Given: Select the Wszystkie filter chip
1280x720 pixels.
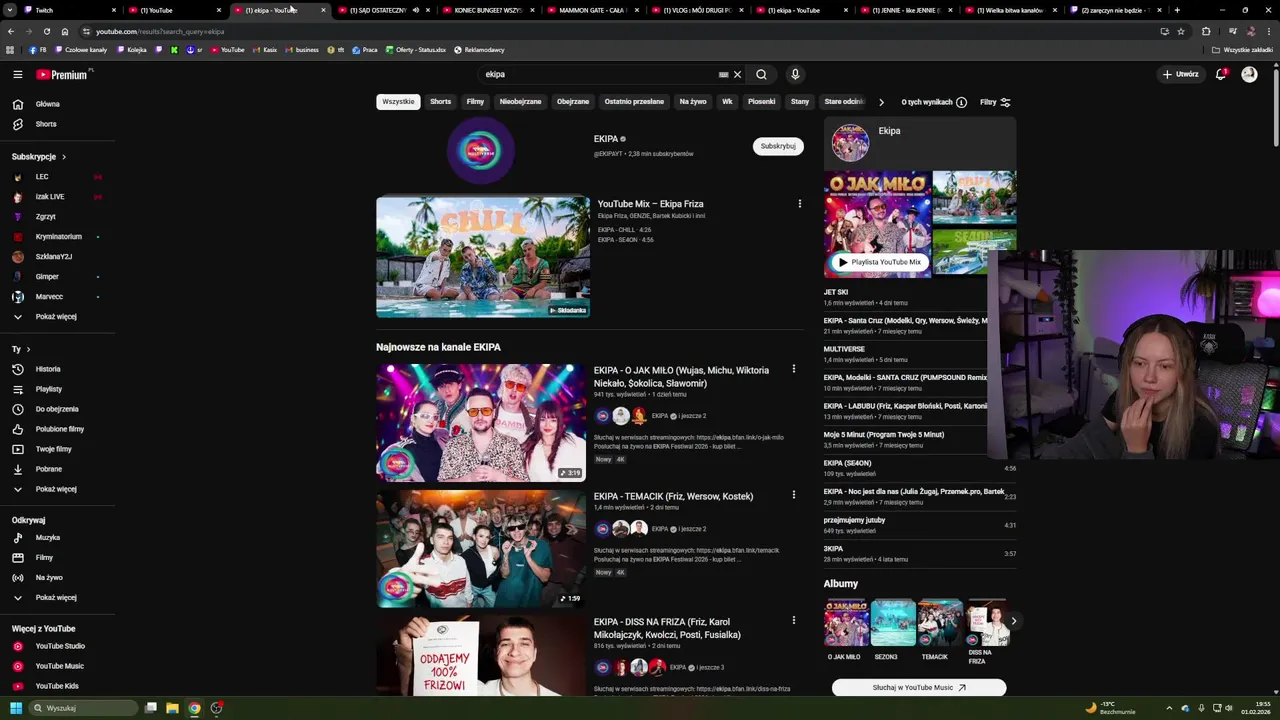Looking at the screenshot, I should (398, 102).
